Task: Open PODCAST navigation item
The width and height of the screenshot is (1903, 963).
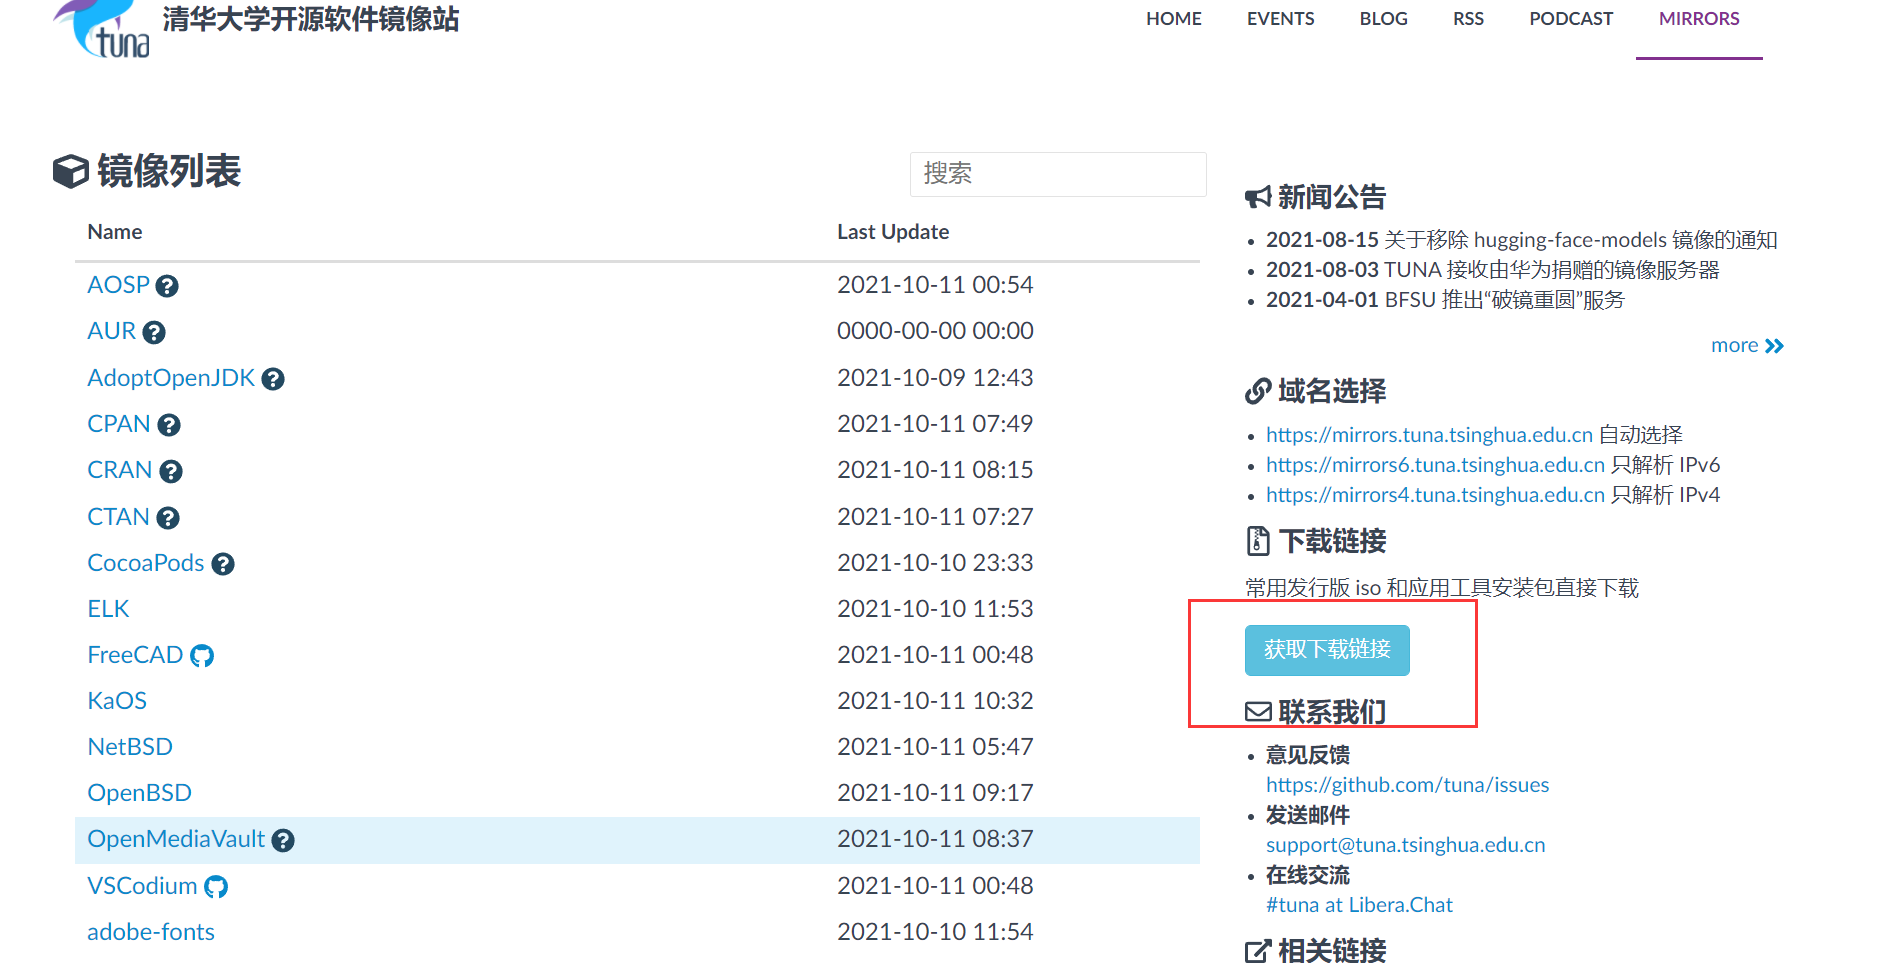Action: pos(1571,19)
